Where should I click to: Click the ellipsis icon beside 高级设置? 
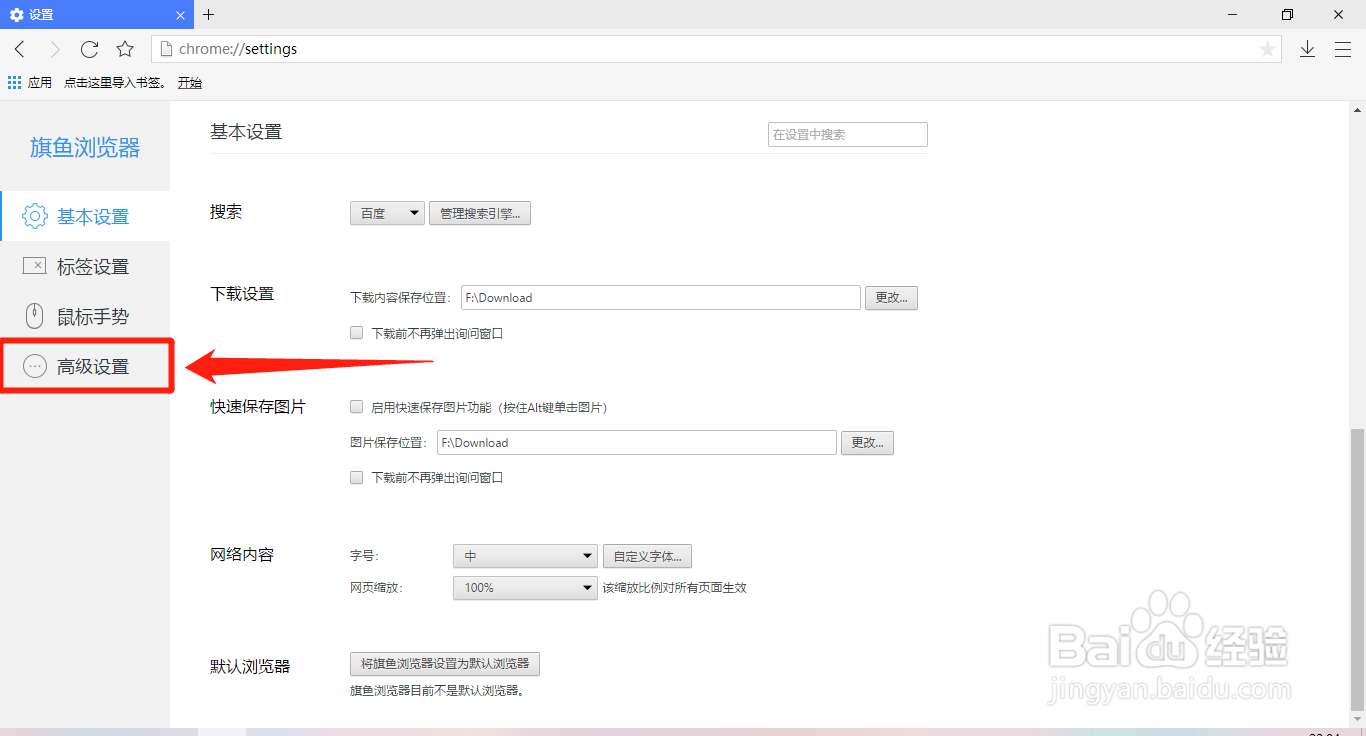click(x=35, y=366)
